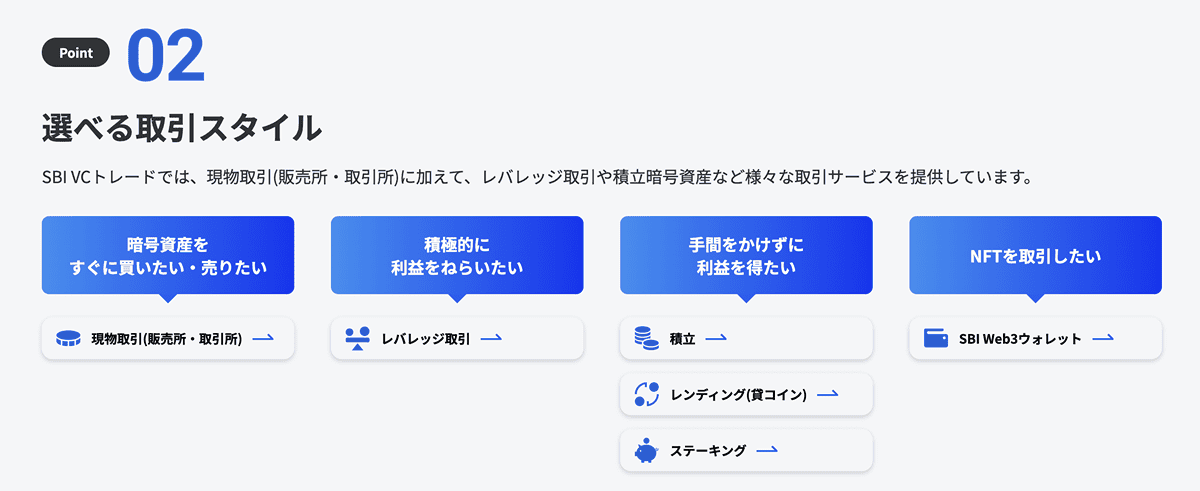Click the arrow next to 現物取引(販売所・取引所)
The width and height of the screenshot is (1200, 491).
pyautogui.click(x=263, y=338)
